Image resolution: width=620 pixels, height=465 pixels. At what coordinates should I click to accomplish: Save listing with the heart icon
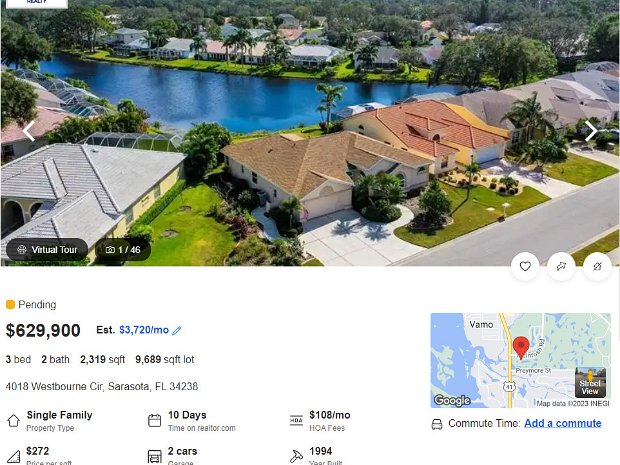point(525,267)
